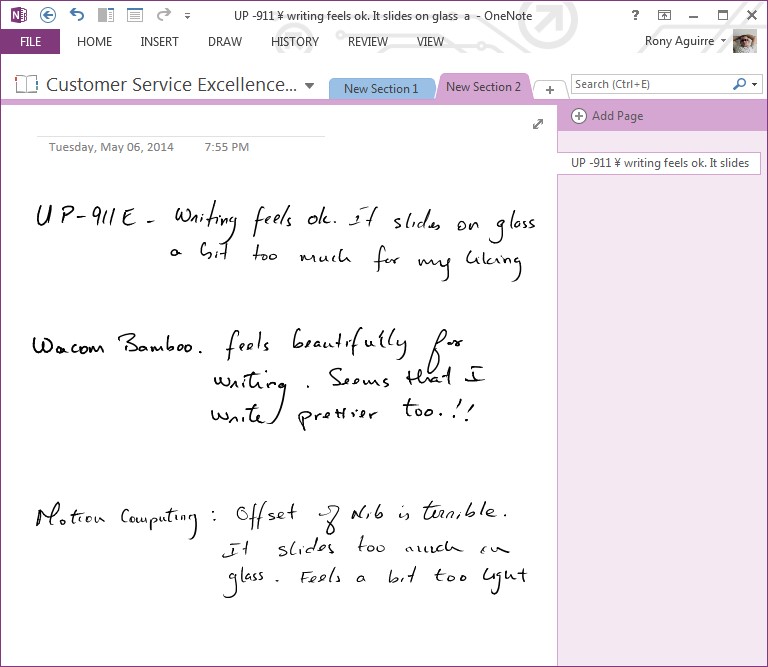768x667 pixels.
Task: Open the INSERT ribbon tab
Action: (159, 42)
